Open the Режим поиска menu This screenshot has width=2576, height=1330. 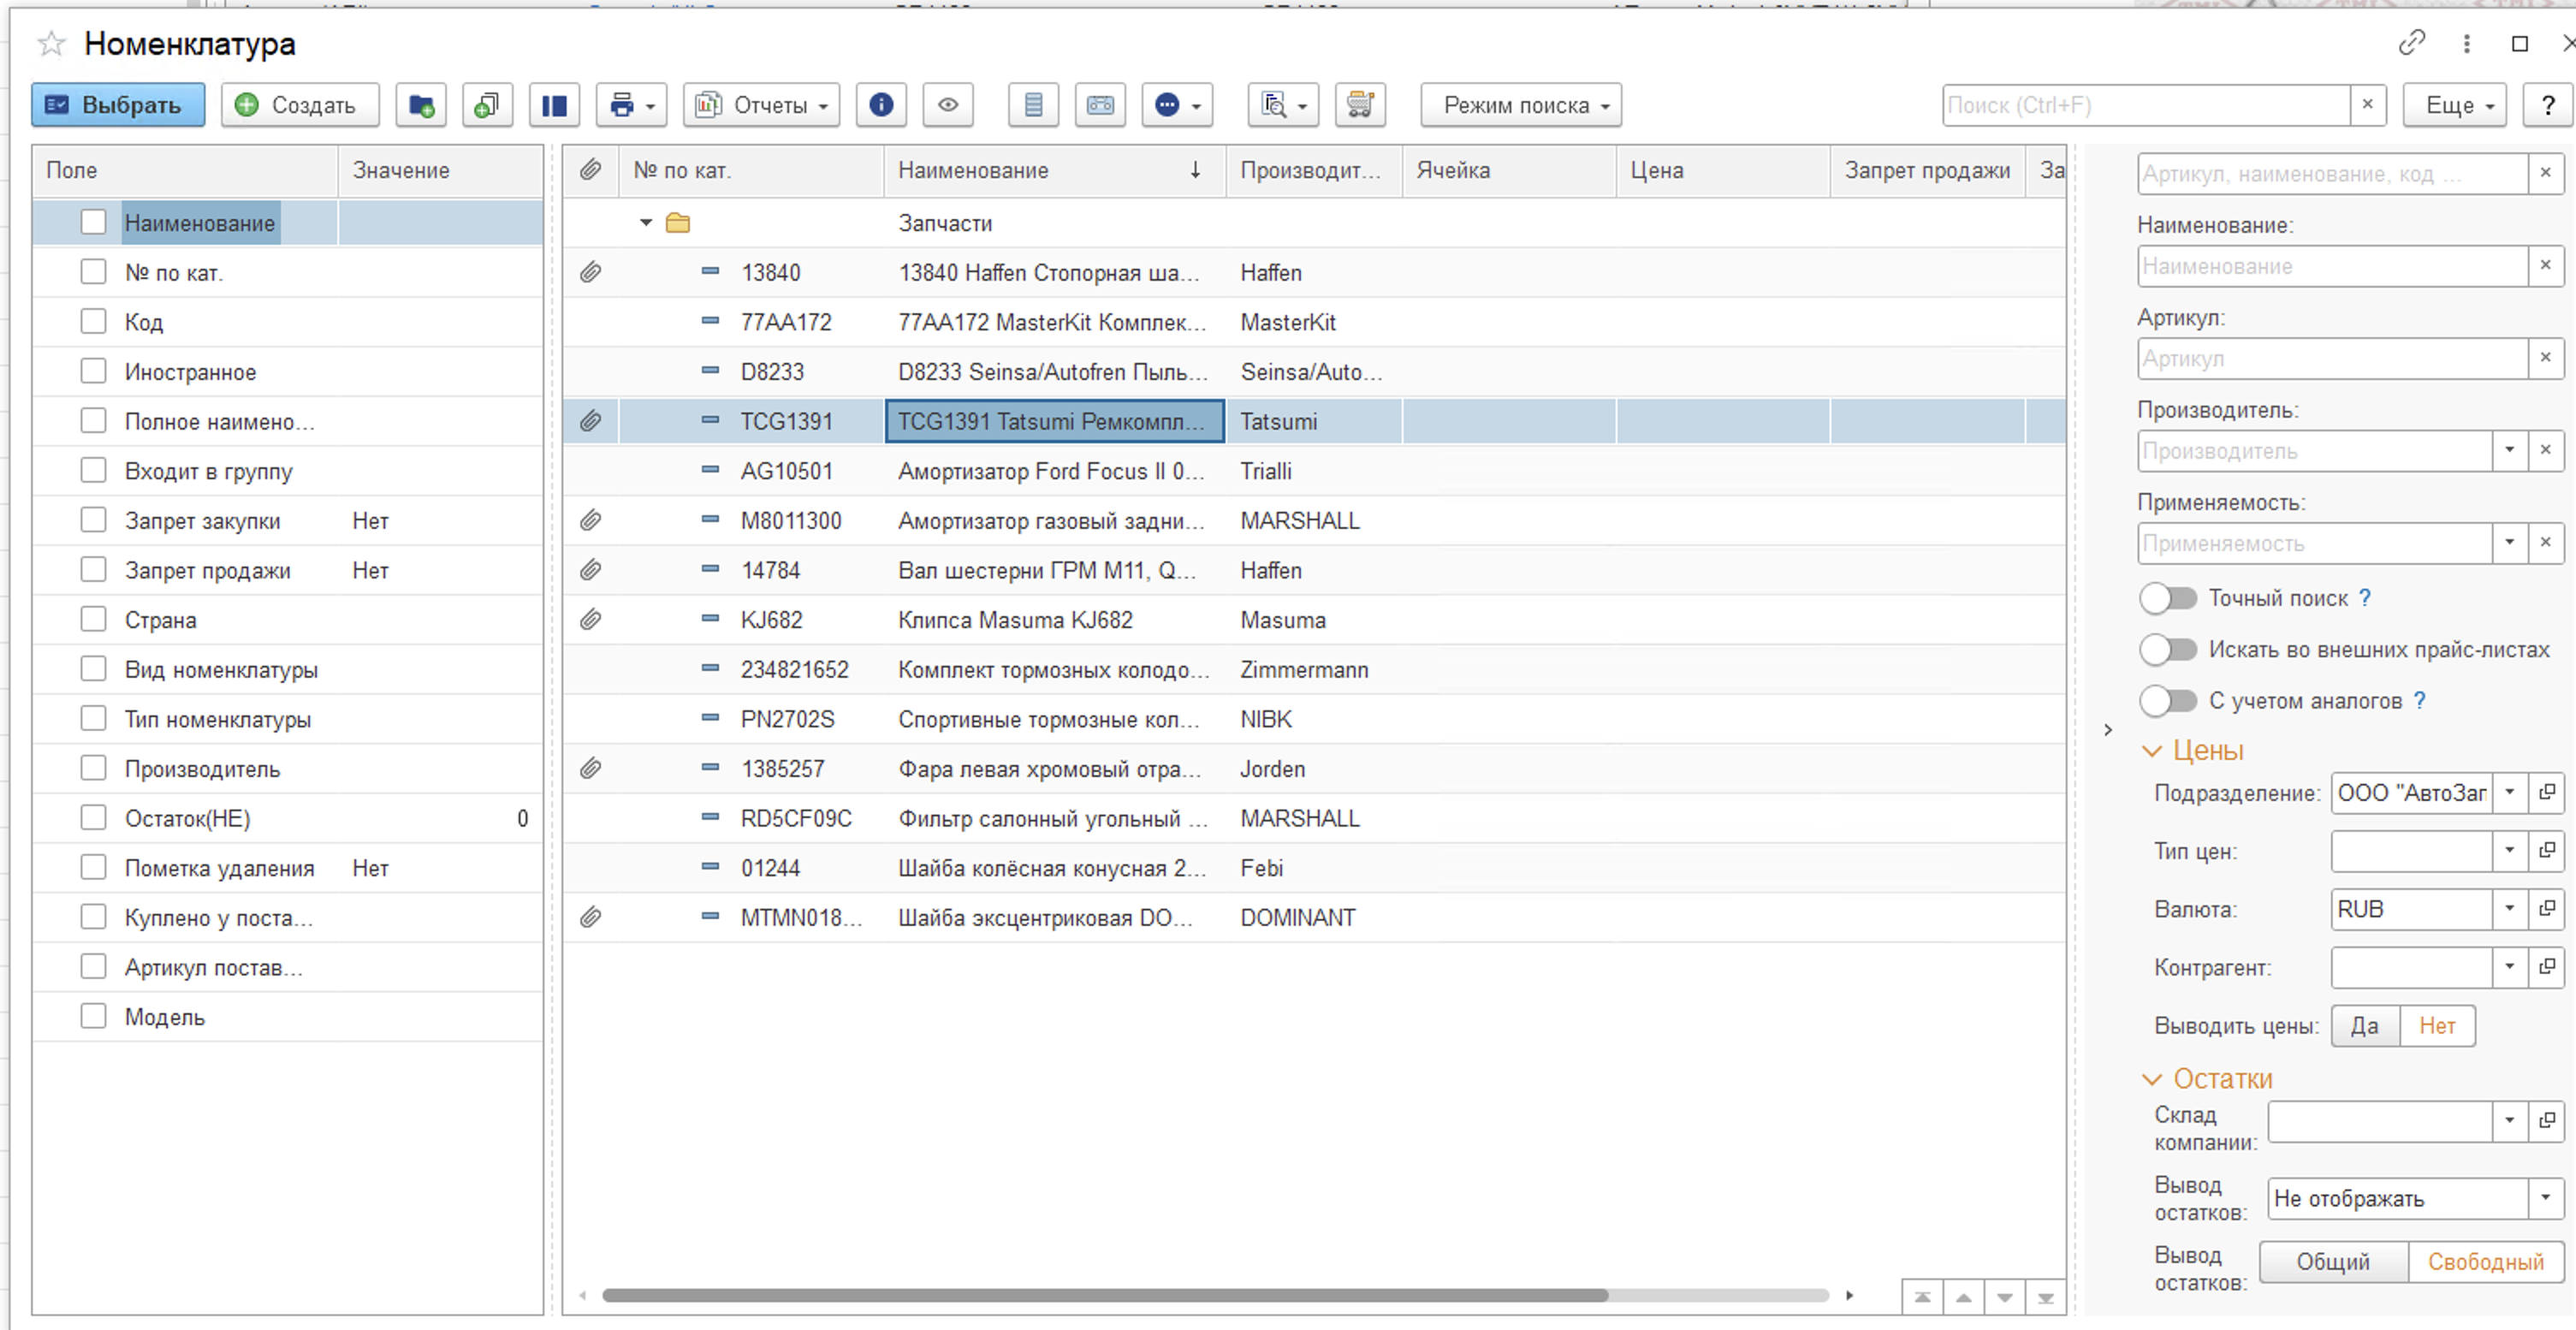pos(1521,105)
